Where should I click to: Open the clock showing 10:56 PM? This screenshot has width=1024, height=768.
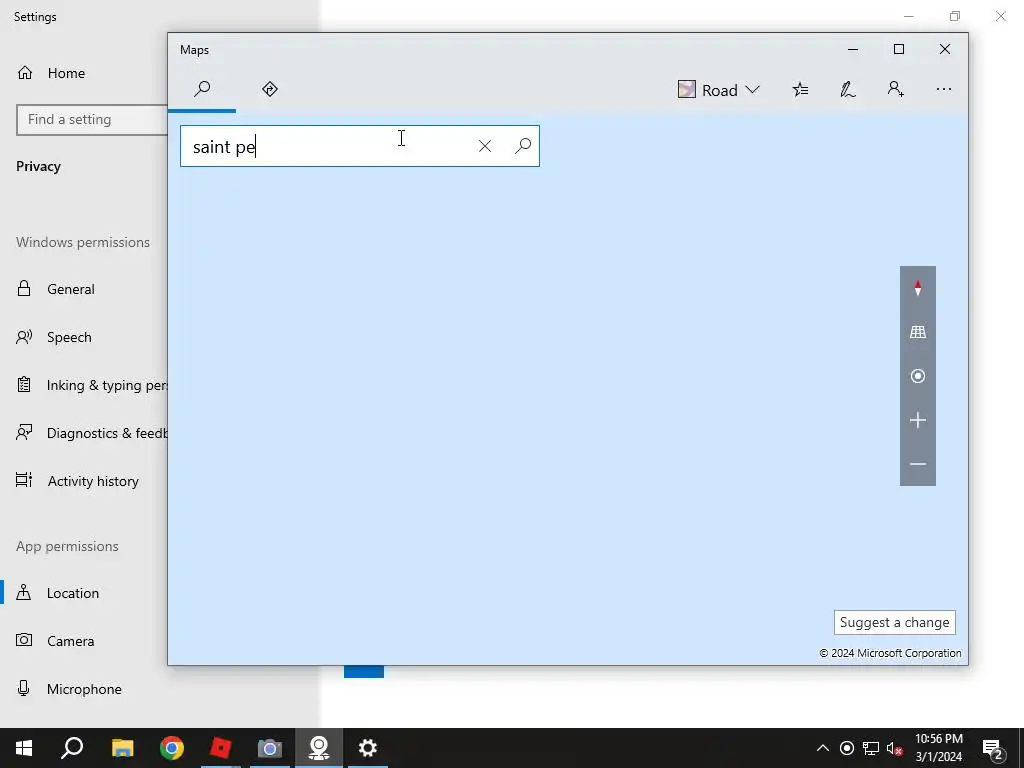coord(938,748)
